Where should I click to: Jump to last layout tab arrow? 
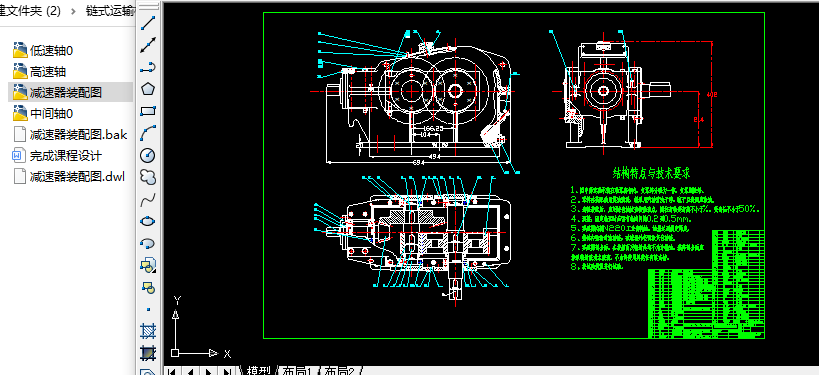coord(227,371)
